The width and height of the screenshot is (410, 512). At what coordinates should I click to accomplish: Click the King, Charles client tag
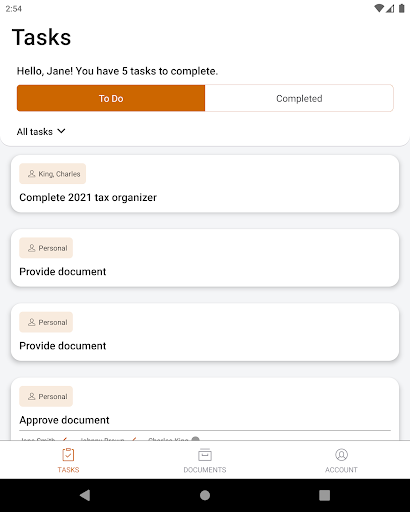(x=53, y=174)
